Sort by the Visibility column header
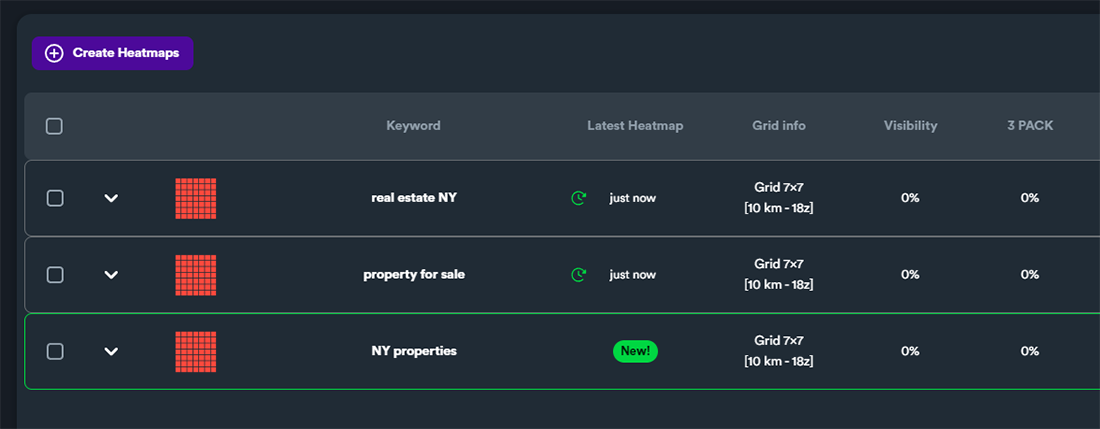The width and height of the screenshot is (1100, 429). click(911, 126)
